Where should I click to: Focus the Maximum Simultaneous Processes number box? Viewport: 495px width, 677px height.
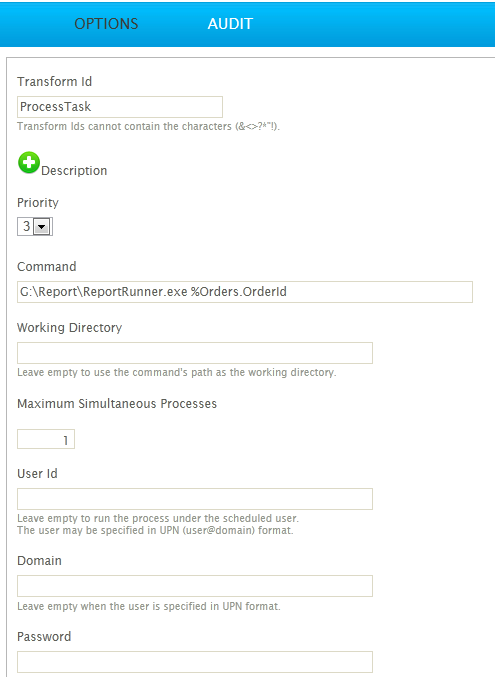coord(46,439)
